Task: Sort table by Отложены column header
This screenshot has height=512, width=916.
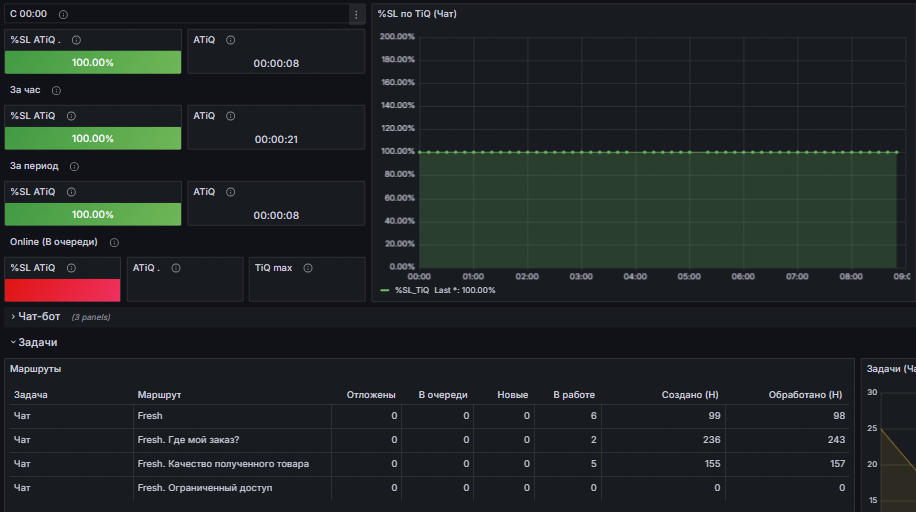Action: coord(371,395)
